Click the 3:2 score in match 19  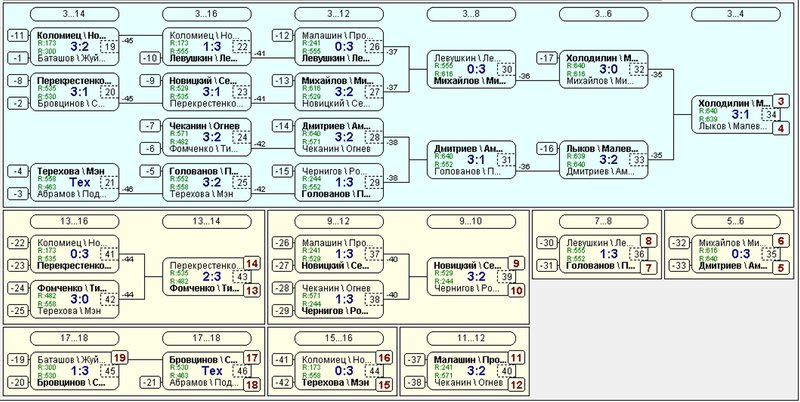tap(81, 47)
